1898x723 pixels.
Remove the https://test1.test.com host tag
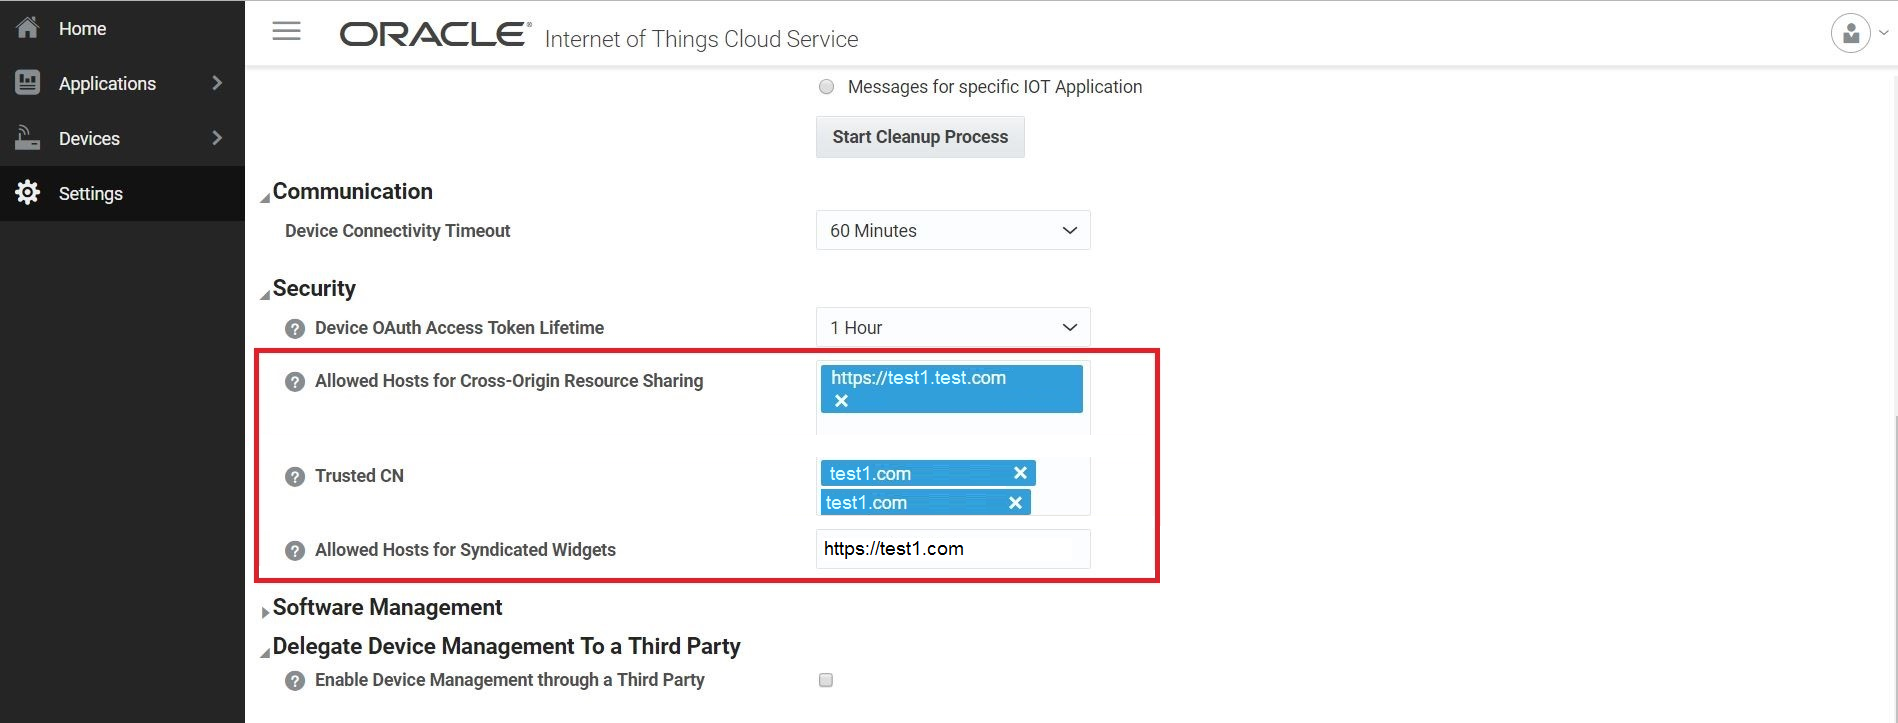click(842, 401)
